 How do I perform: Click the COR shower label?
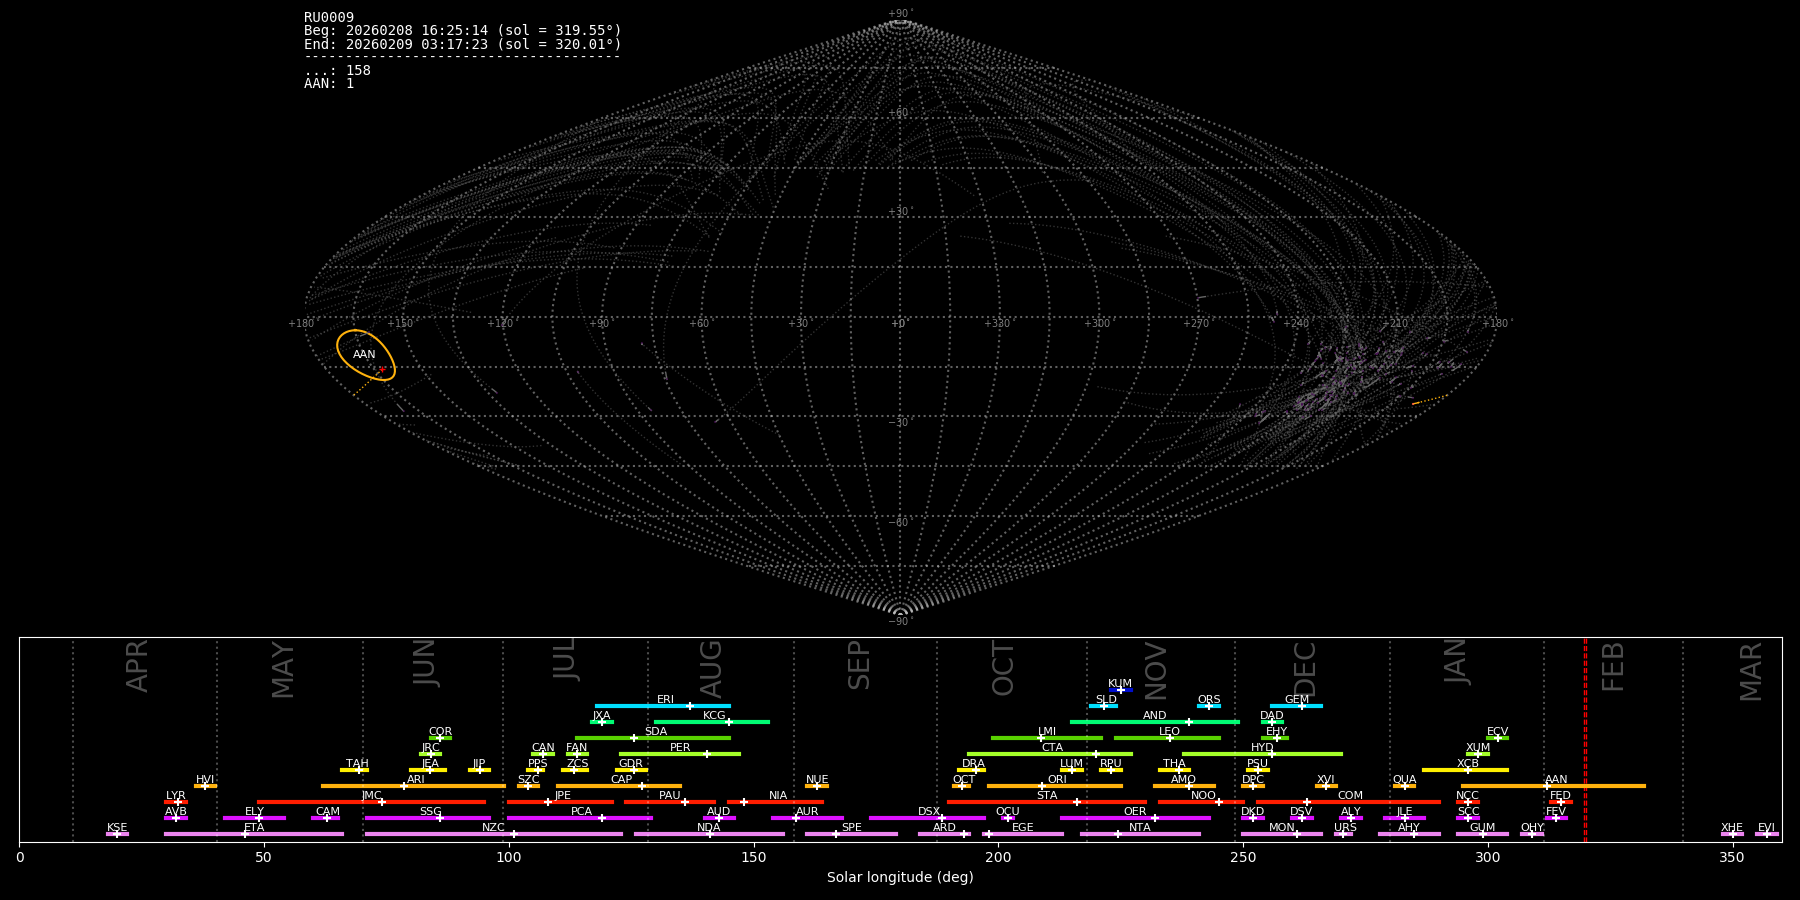(x=440, y=732)
